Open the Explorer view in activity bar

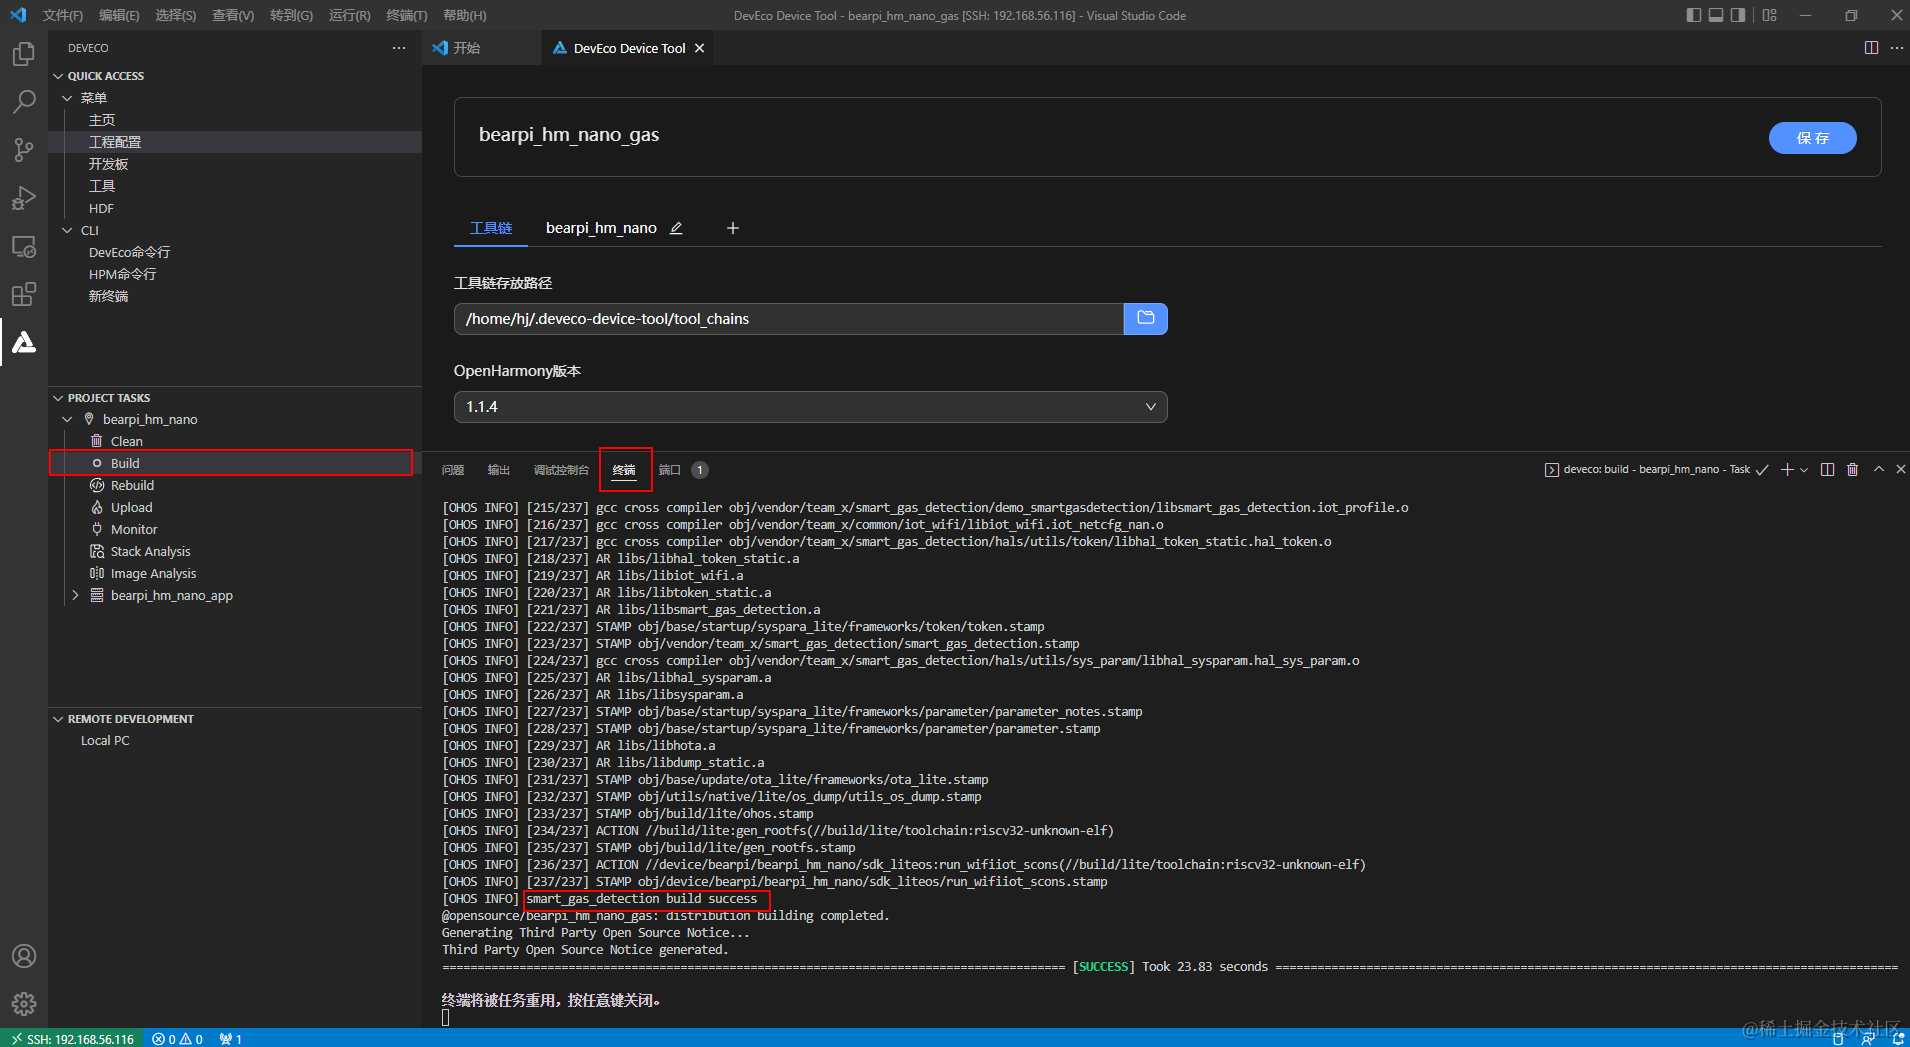click(x=24, y=54)
